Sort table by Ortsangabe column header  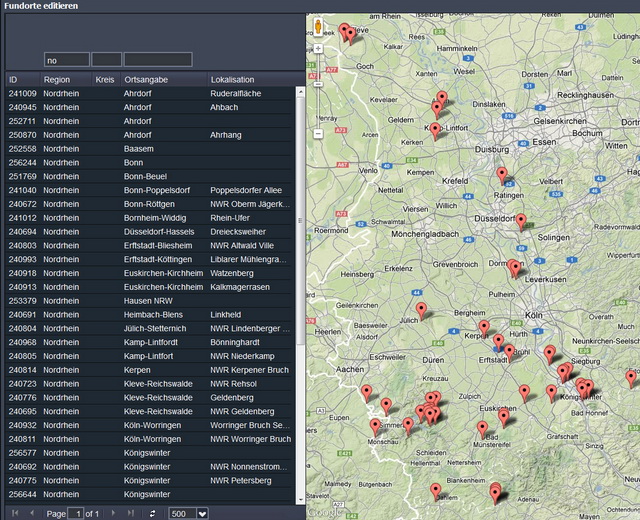point(146,79)
